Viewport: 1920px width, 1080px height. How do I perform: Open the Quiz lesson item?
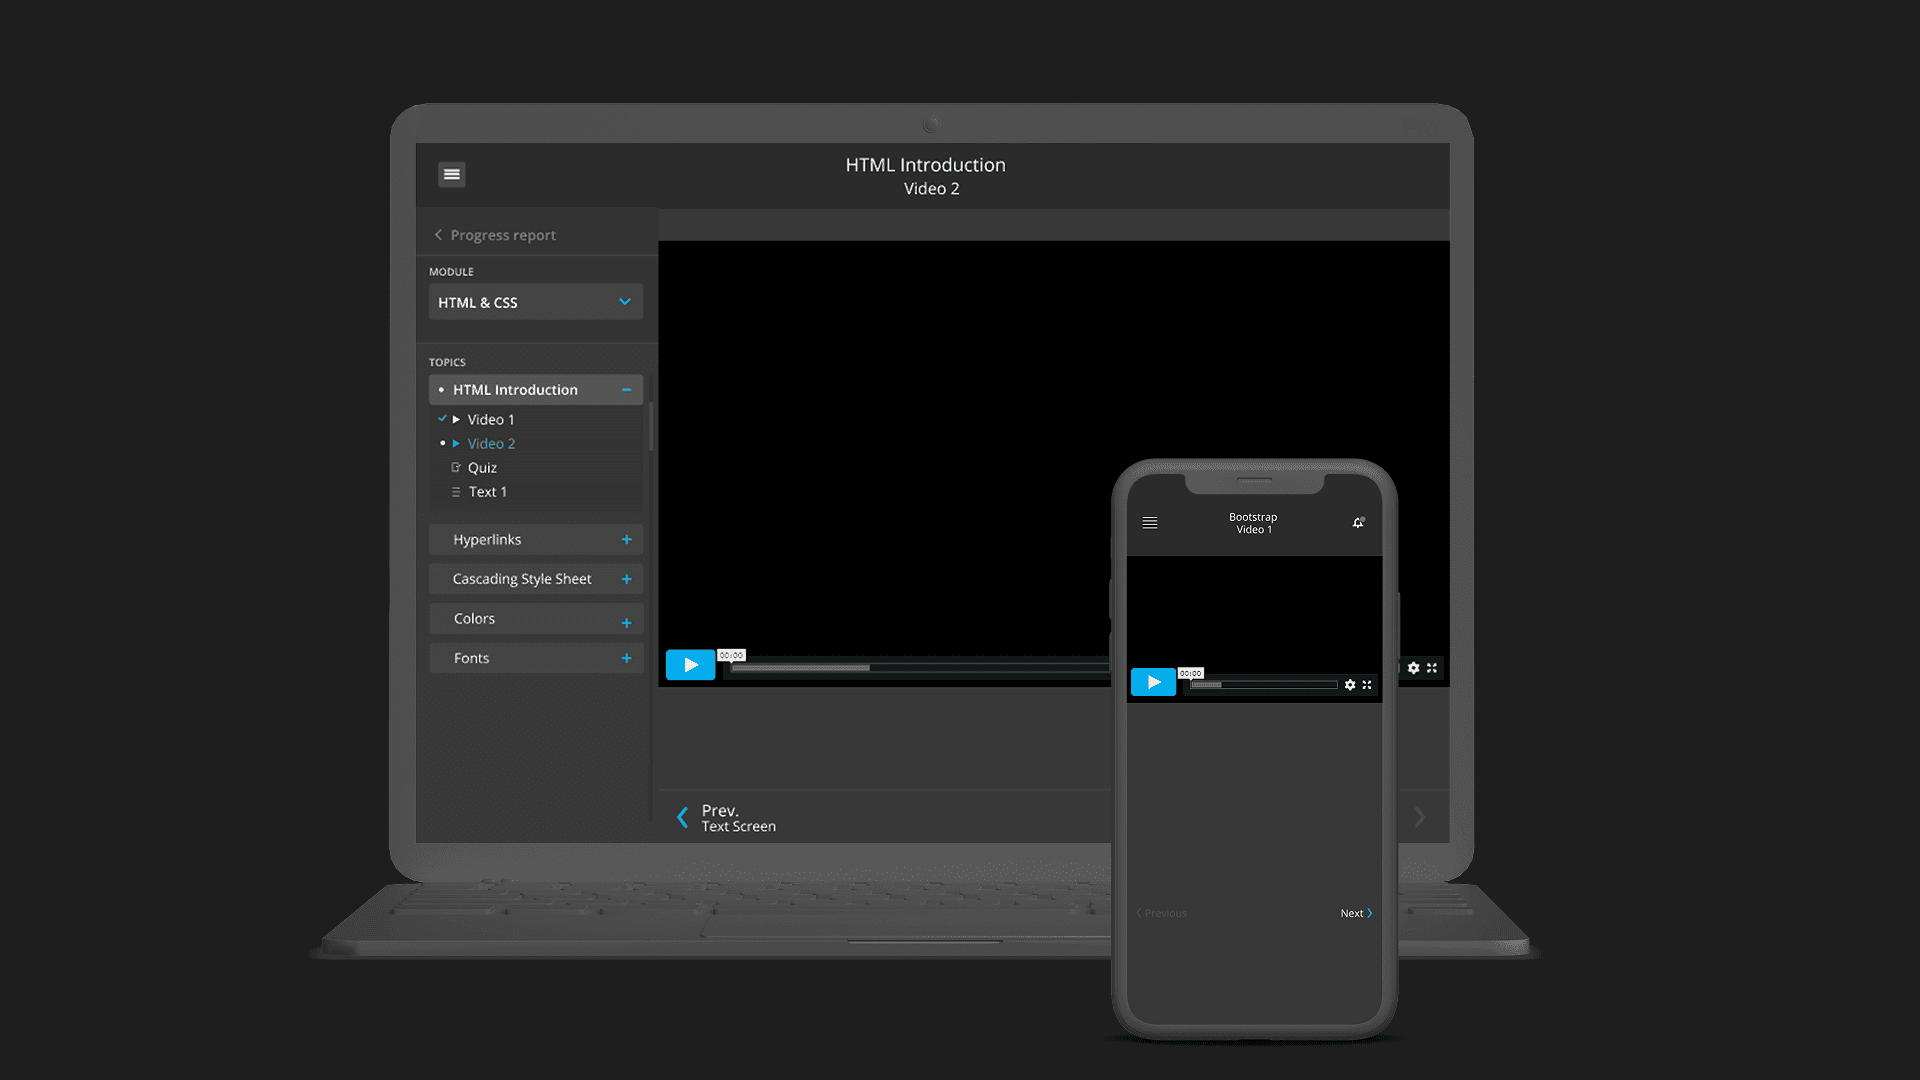click(x=482, y=468)
